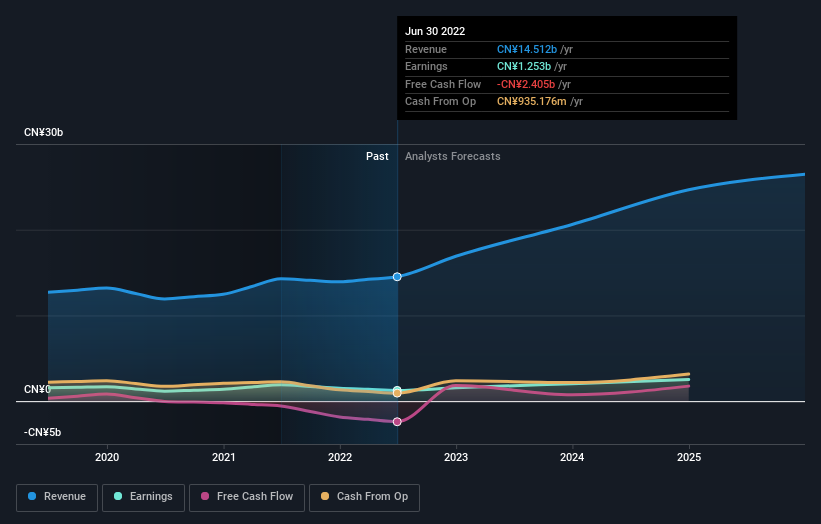
Task: Click the tooltip date 'Jun 30 2022'
Action: pyautogui.click(x=435, y=31)
